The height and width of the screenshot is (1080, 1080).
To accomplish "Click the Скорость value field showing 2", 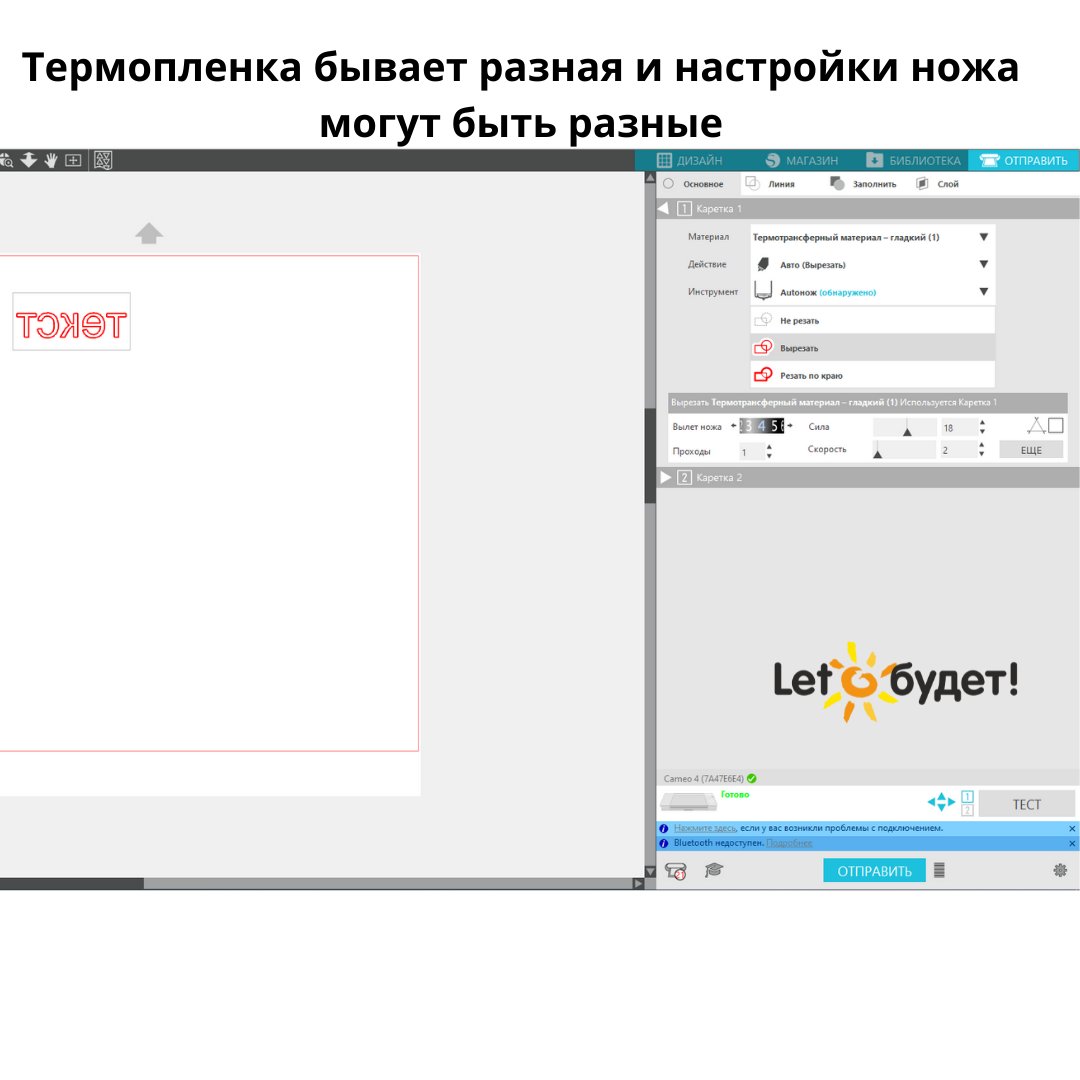I will pyautogui.click(x=958, y=450).
